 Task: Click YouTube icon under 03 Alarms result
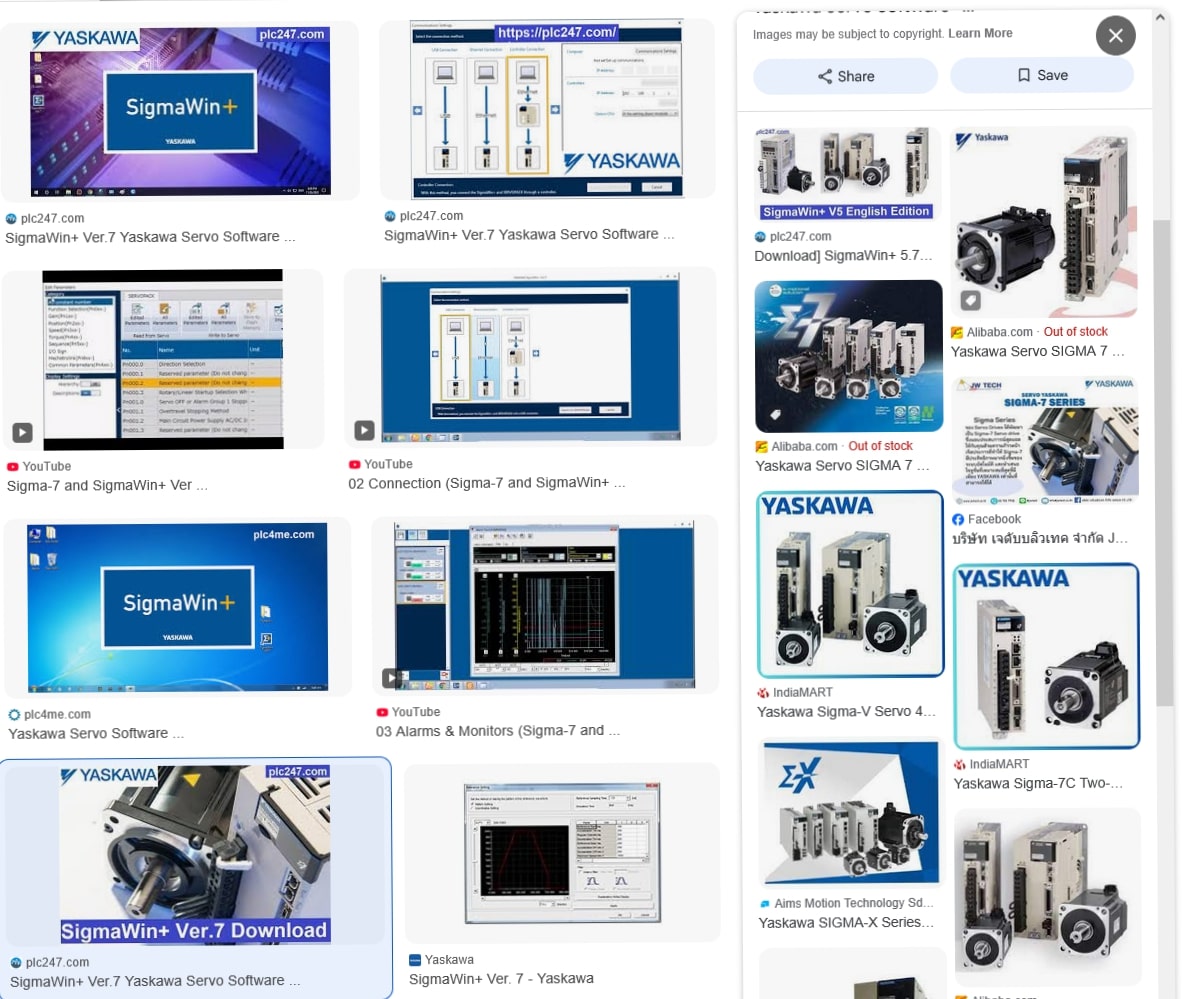tap(382, 713)
